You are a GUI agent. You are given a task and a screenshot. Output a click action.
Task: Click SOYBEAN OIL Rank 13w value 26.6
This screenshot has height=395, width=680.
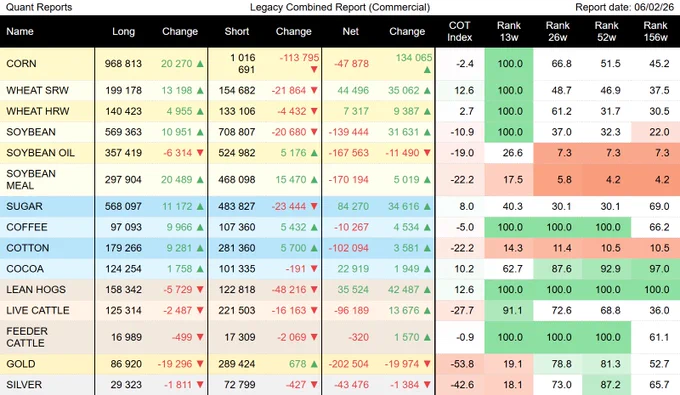click(513, 153)
